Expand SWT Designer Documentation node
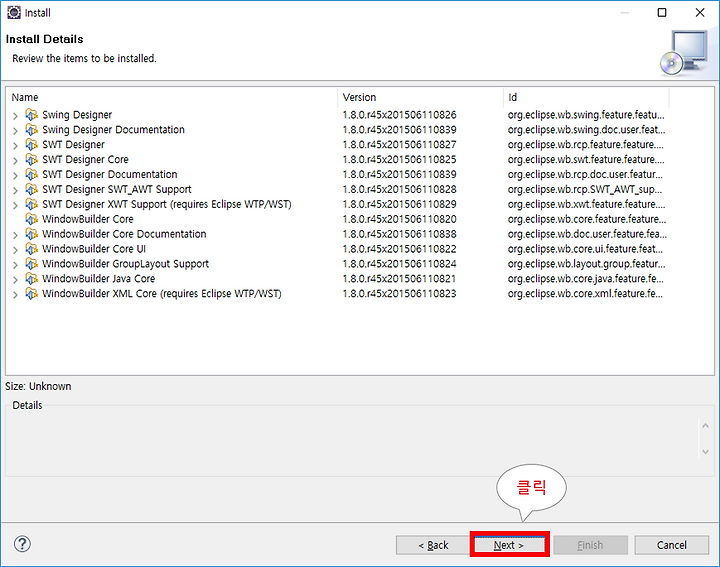Image resolution: width=720 pixels, height=567 pixels. click(x=15, y=175)
